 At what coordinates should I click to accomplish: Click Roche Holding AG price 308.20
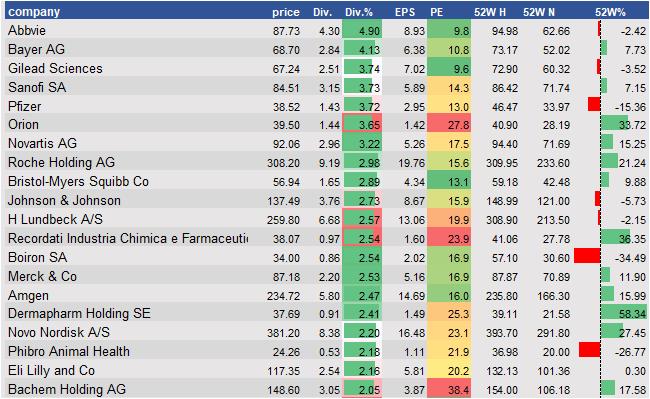pos(283,163)
